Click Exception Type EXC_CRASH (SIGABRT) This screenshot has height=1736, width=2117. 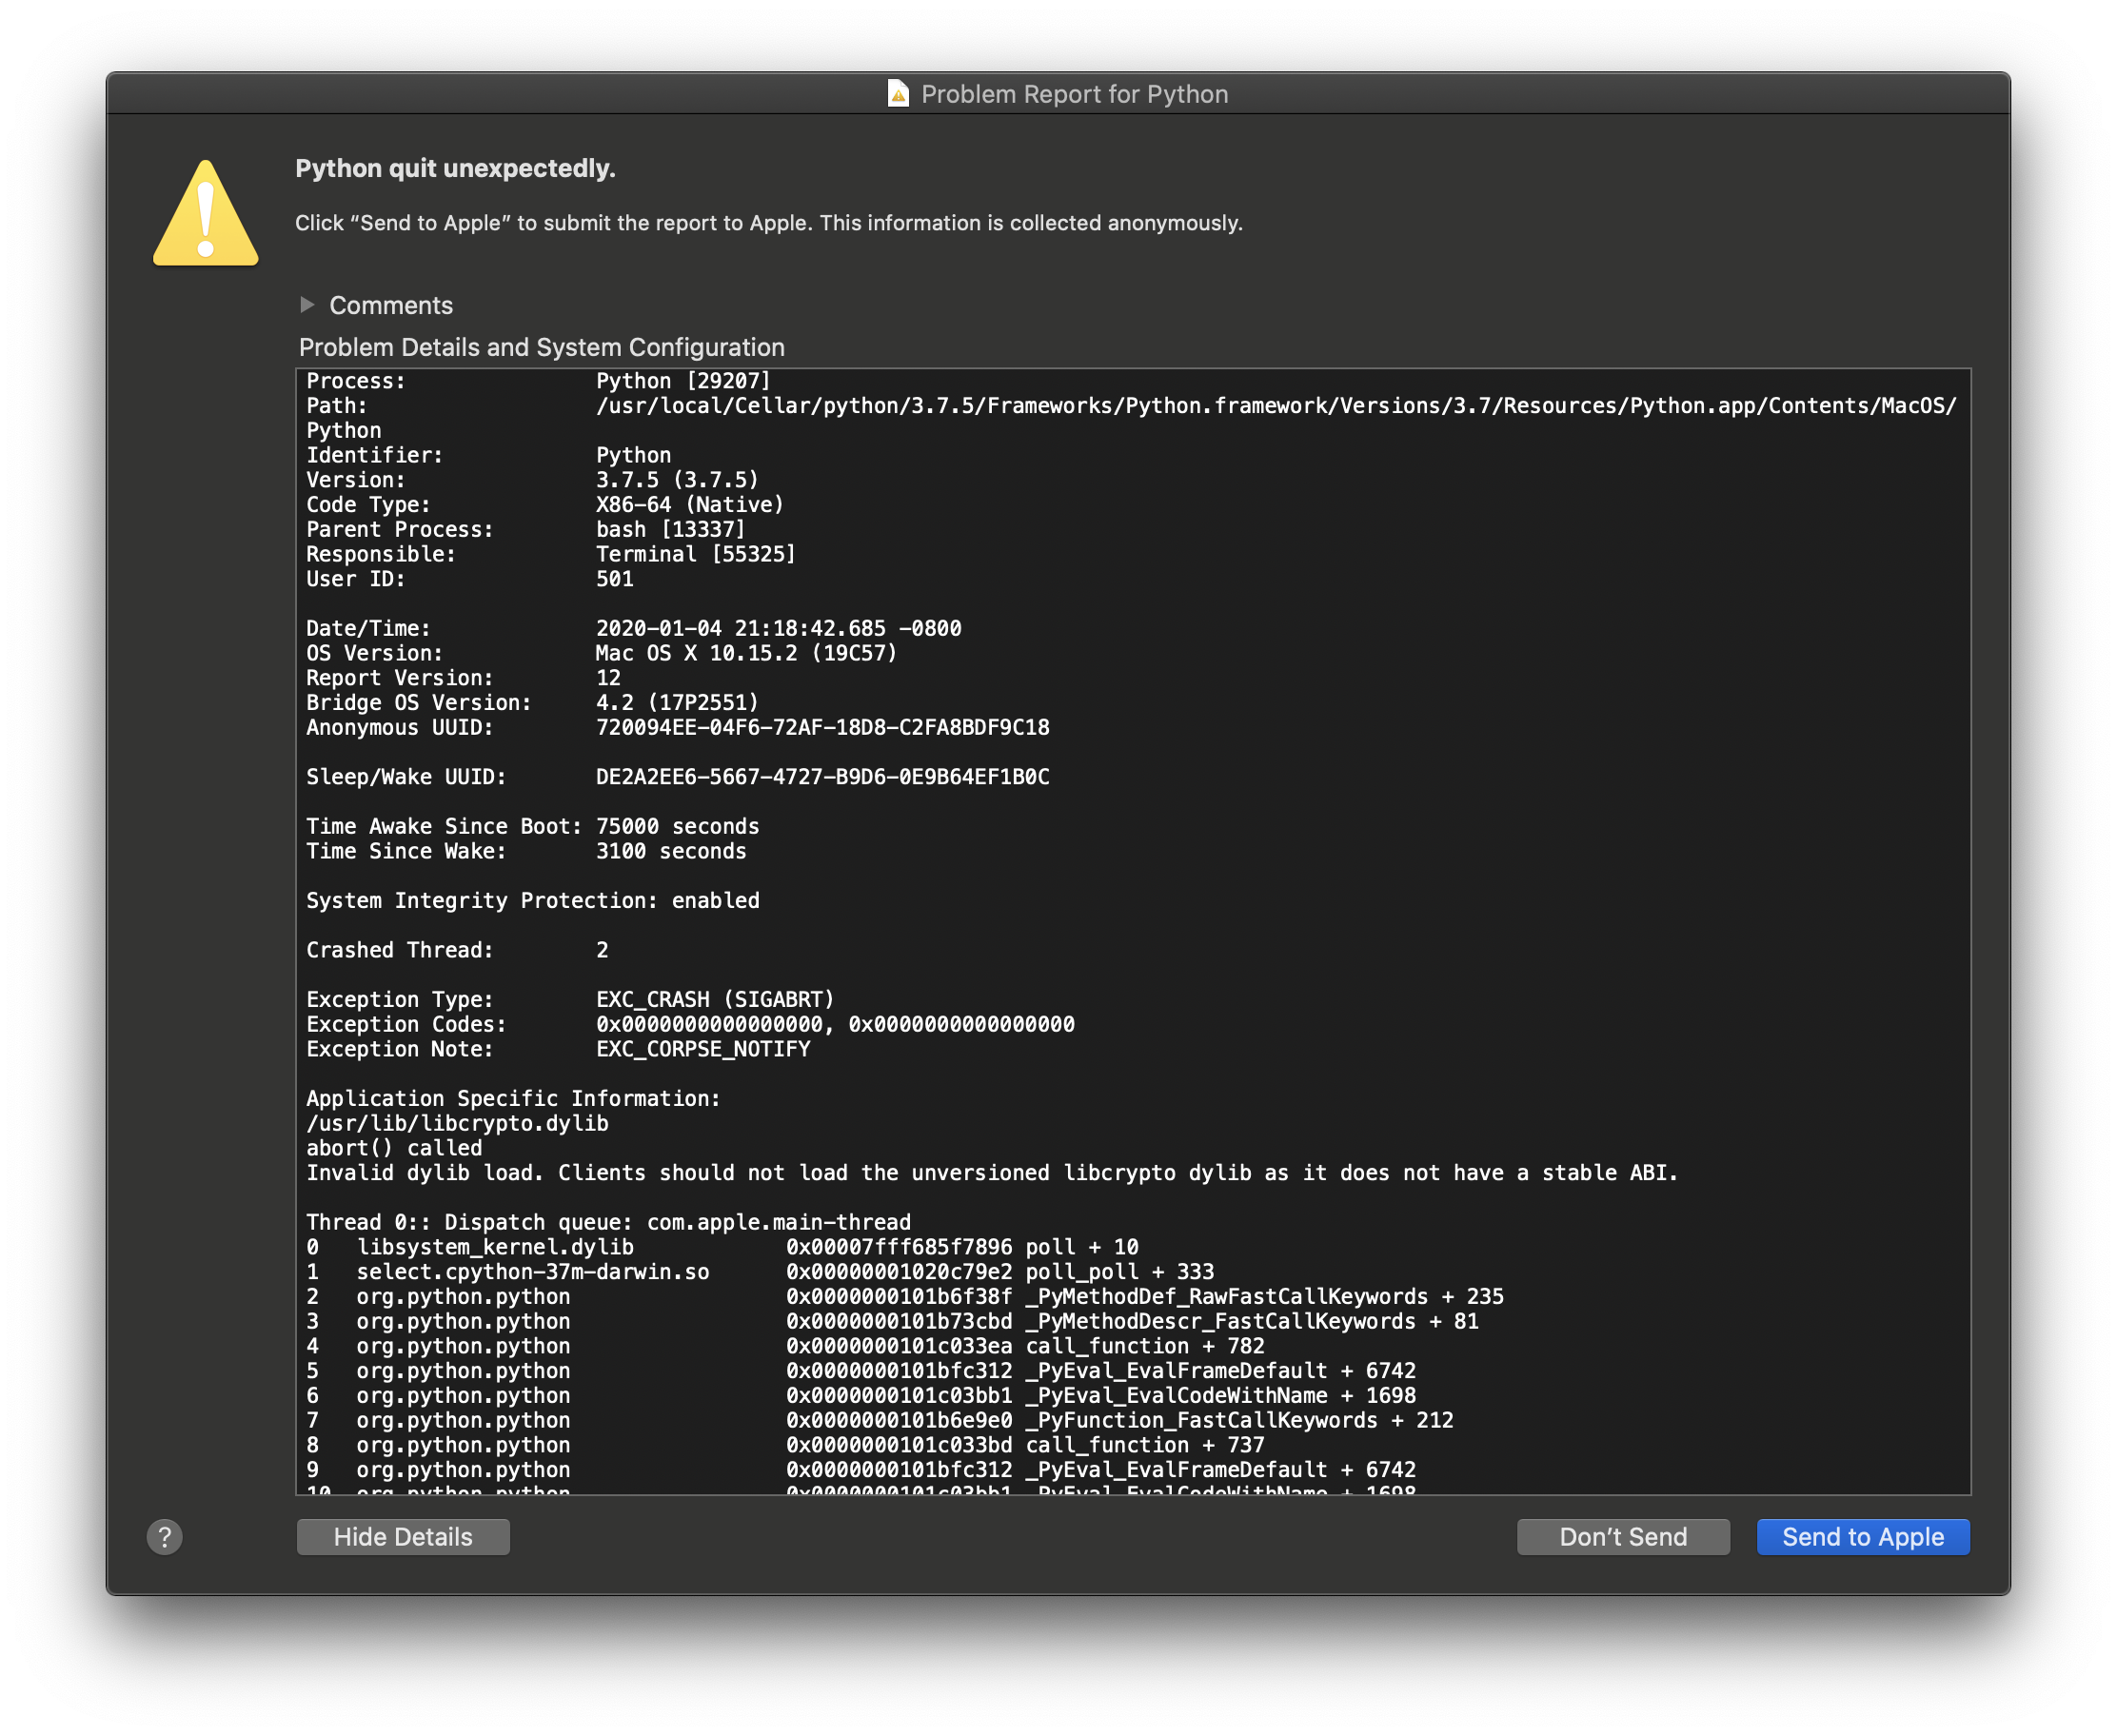715,1000
